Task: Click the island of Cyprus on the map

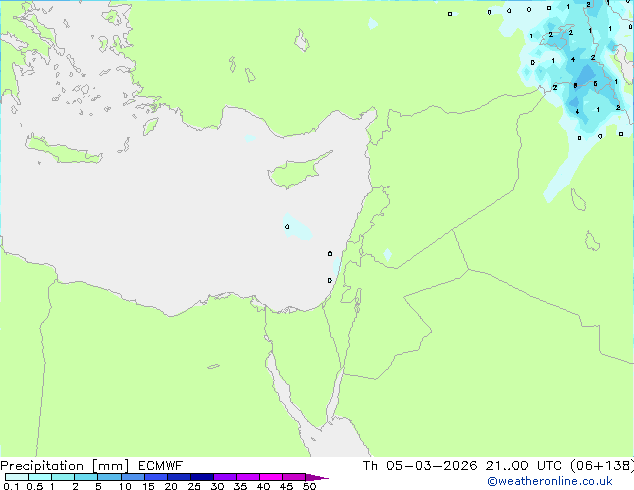Action: coord(297,172)
